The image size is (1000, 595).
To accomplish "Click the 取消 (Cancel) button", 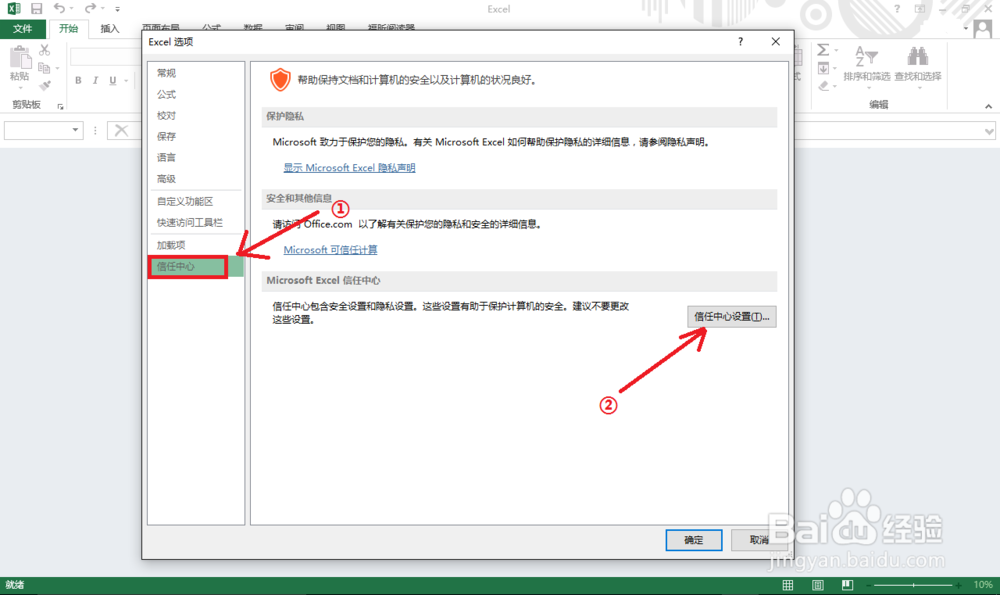I will click(x=759, y=540).
